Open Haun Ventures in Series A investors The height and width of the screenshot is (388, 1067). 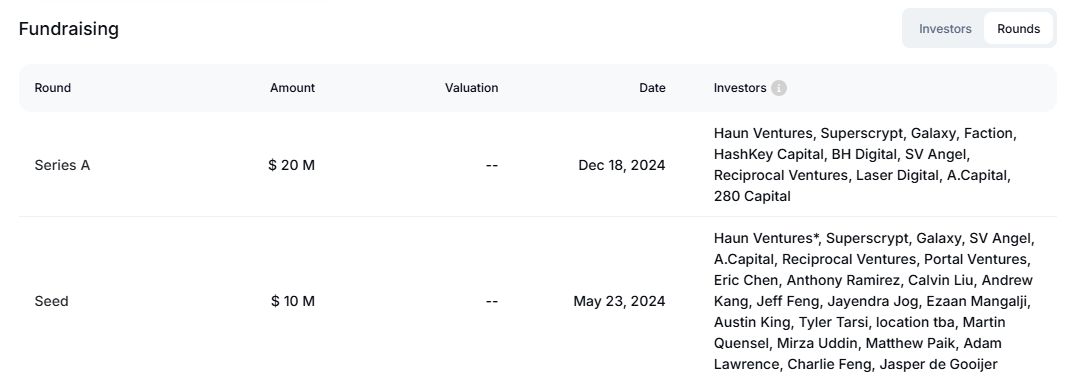[x=763, y=133]
